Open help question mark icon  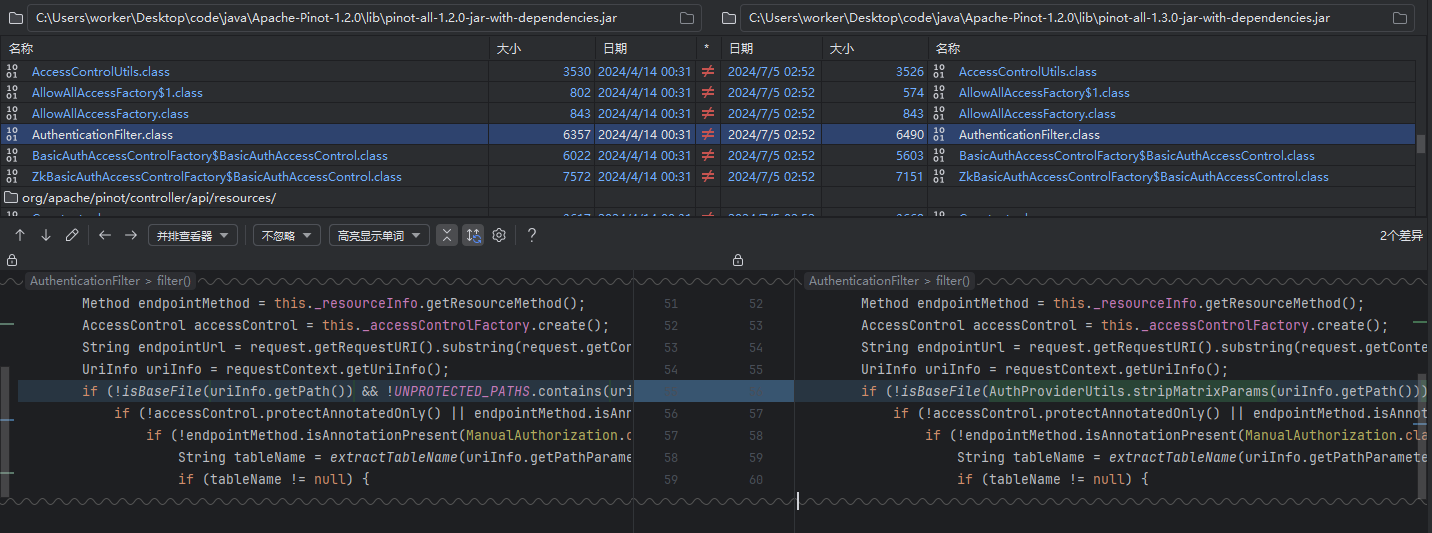[532, 235]
